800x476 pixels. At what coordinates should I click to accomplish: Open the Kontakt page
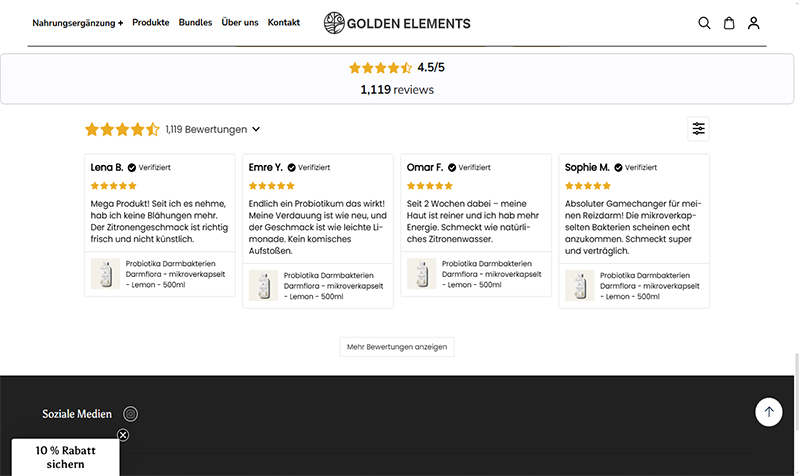click(x=284, y=22)
